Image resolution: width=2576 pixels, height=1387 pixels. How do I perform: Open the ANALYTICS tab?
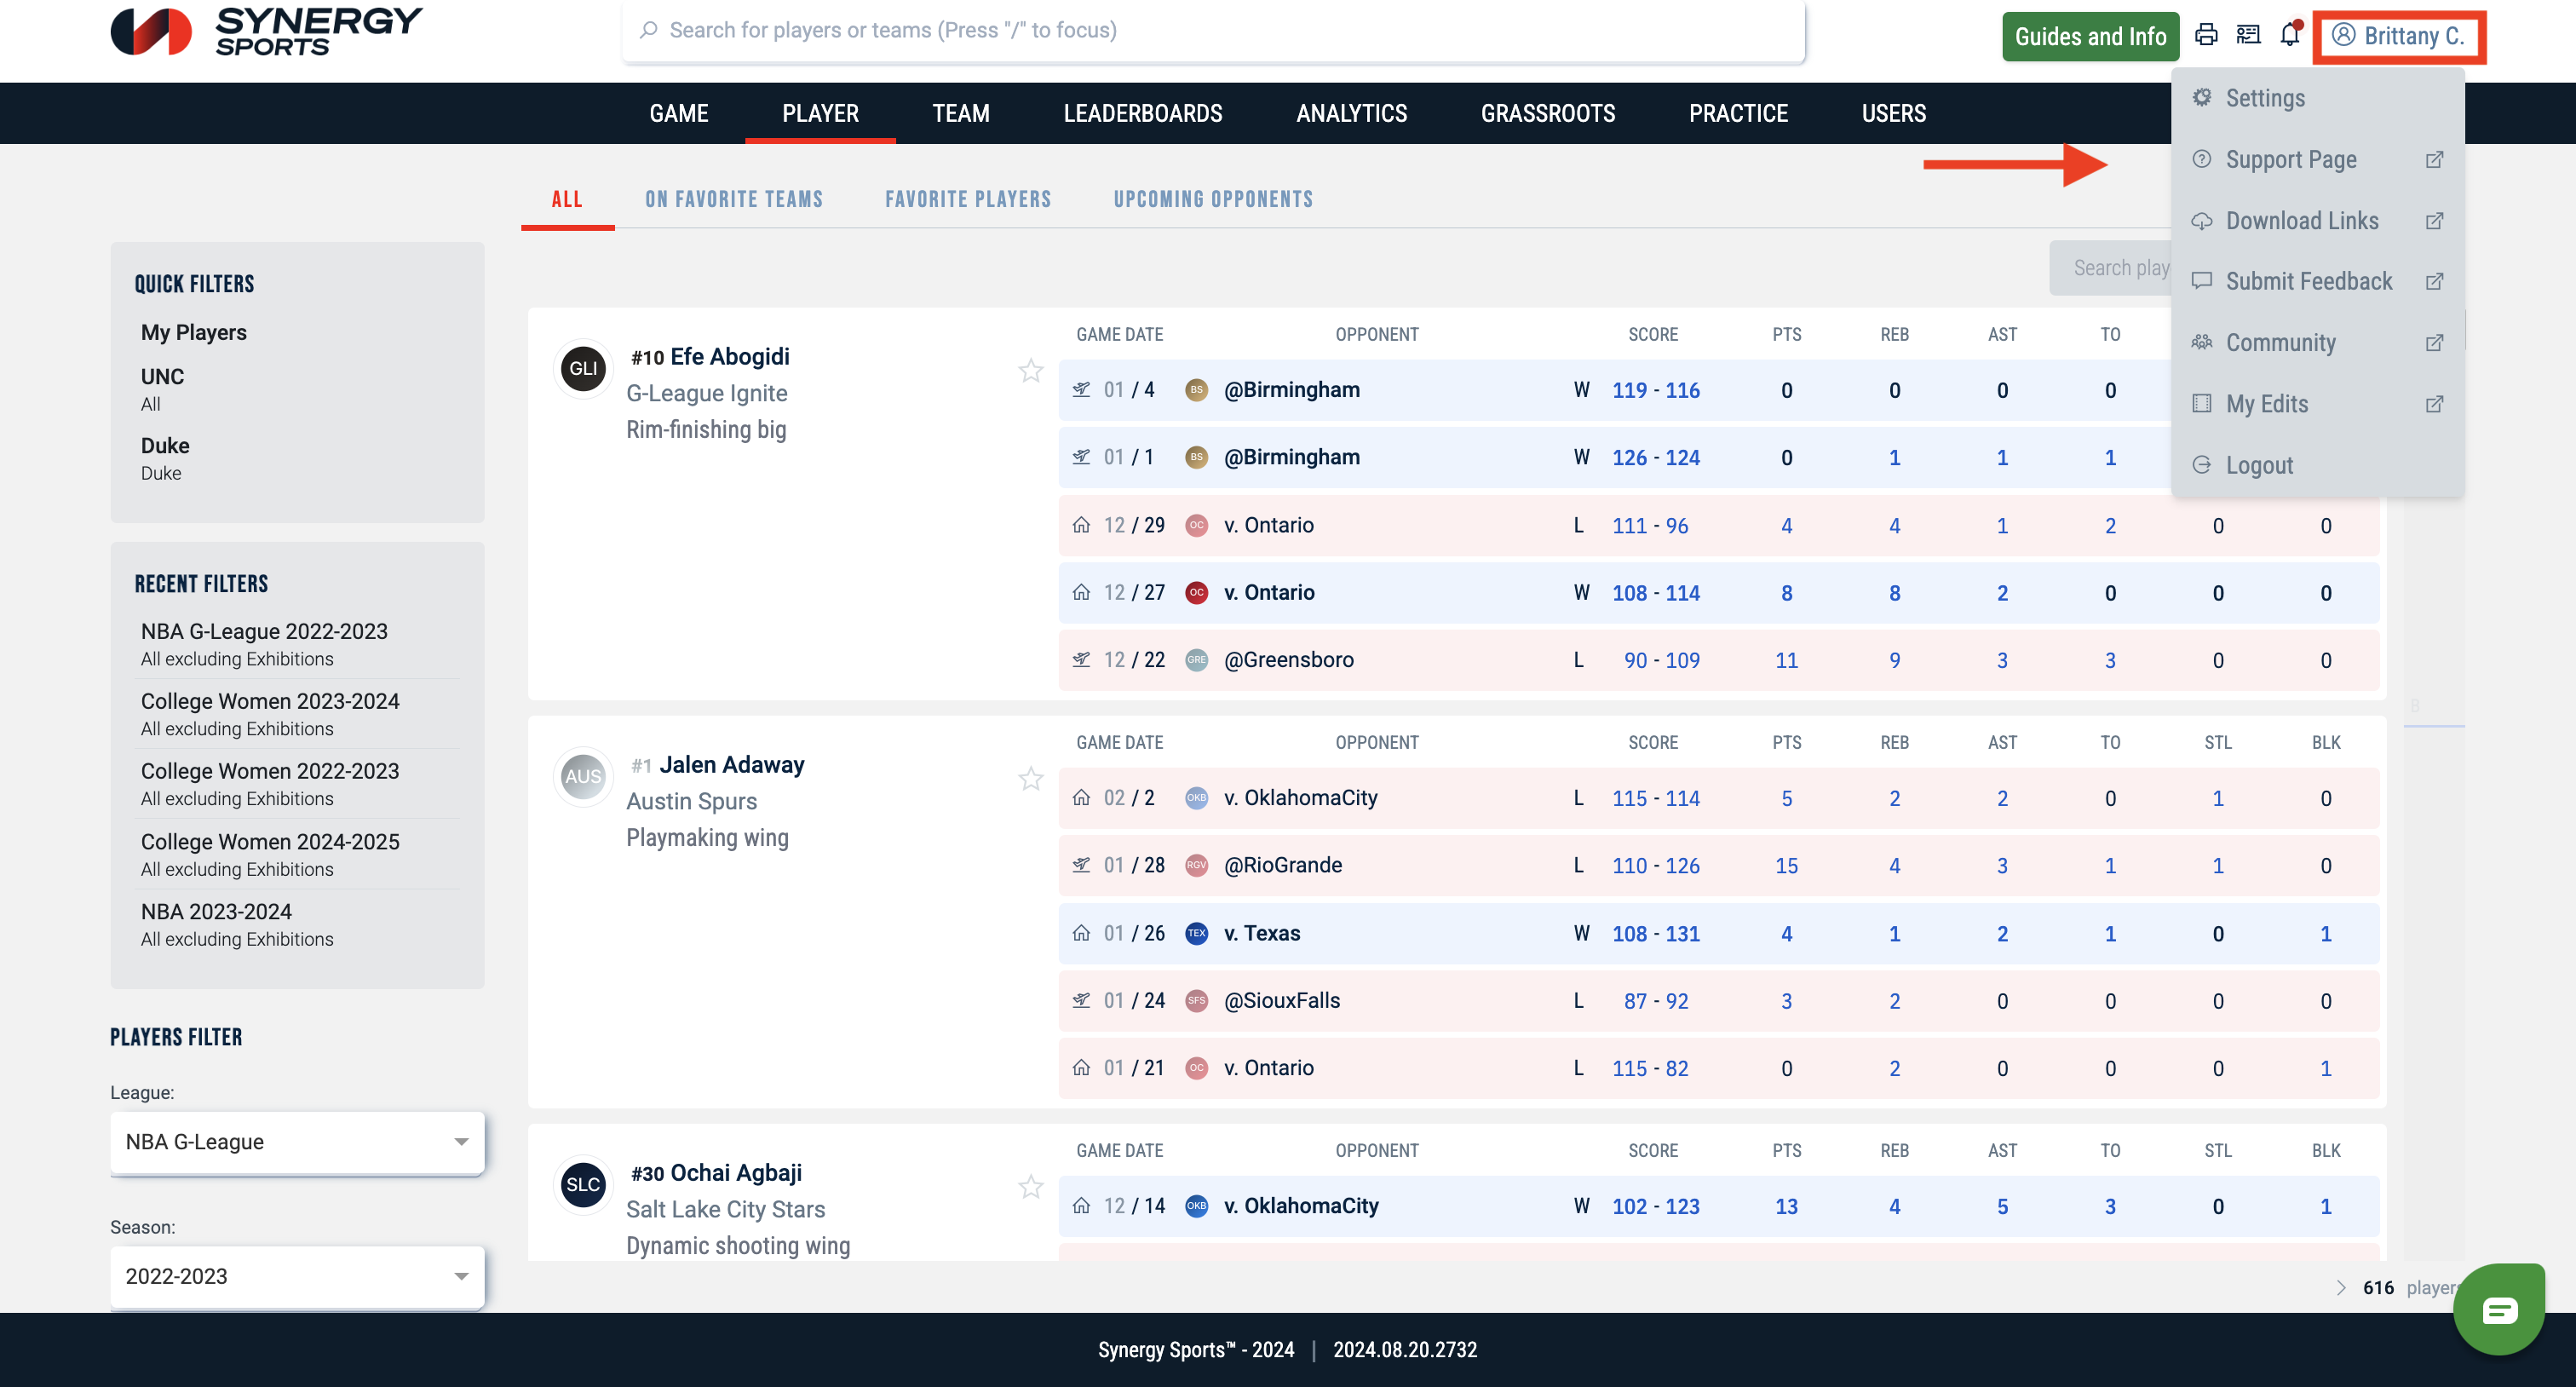click(1351, 113)
